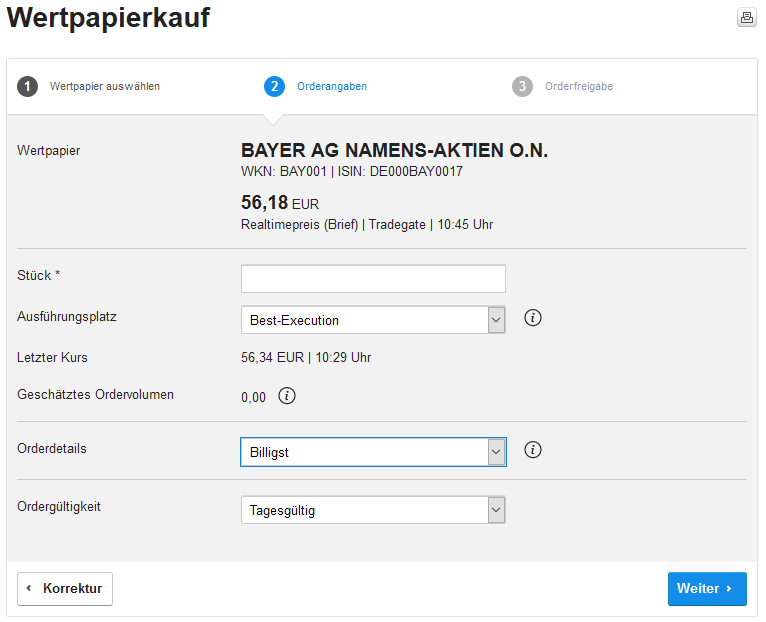Click the Realtimepreis (Brief) Tradegate line
The height and width of the screenshot is (622, 766).
(367, 225)
